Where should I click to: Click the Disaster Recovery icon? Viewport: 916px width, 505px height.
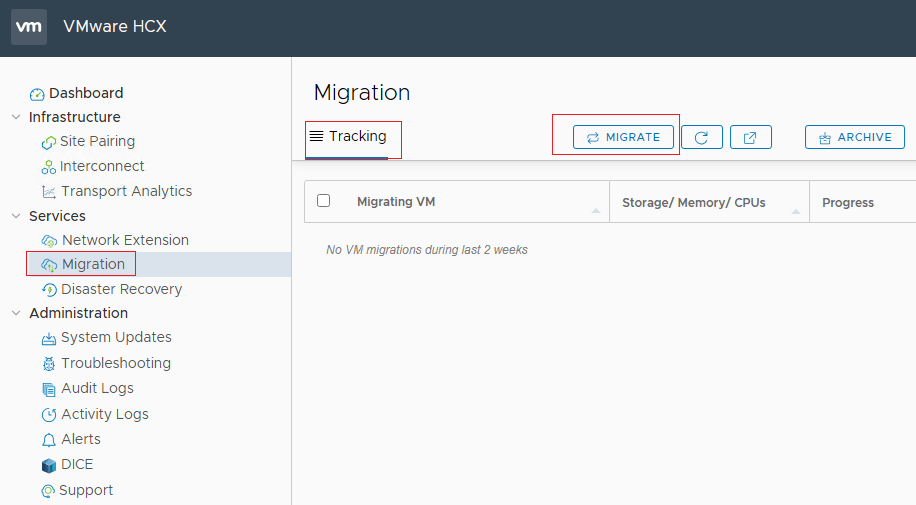49,290
